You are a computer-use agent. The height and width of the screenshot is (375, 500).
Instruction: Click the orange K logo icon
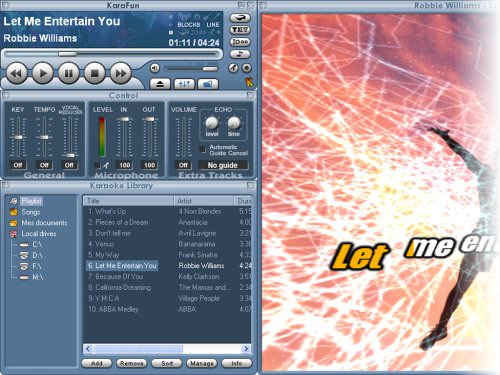tap(249, 82)
